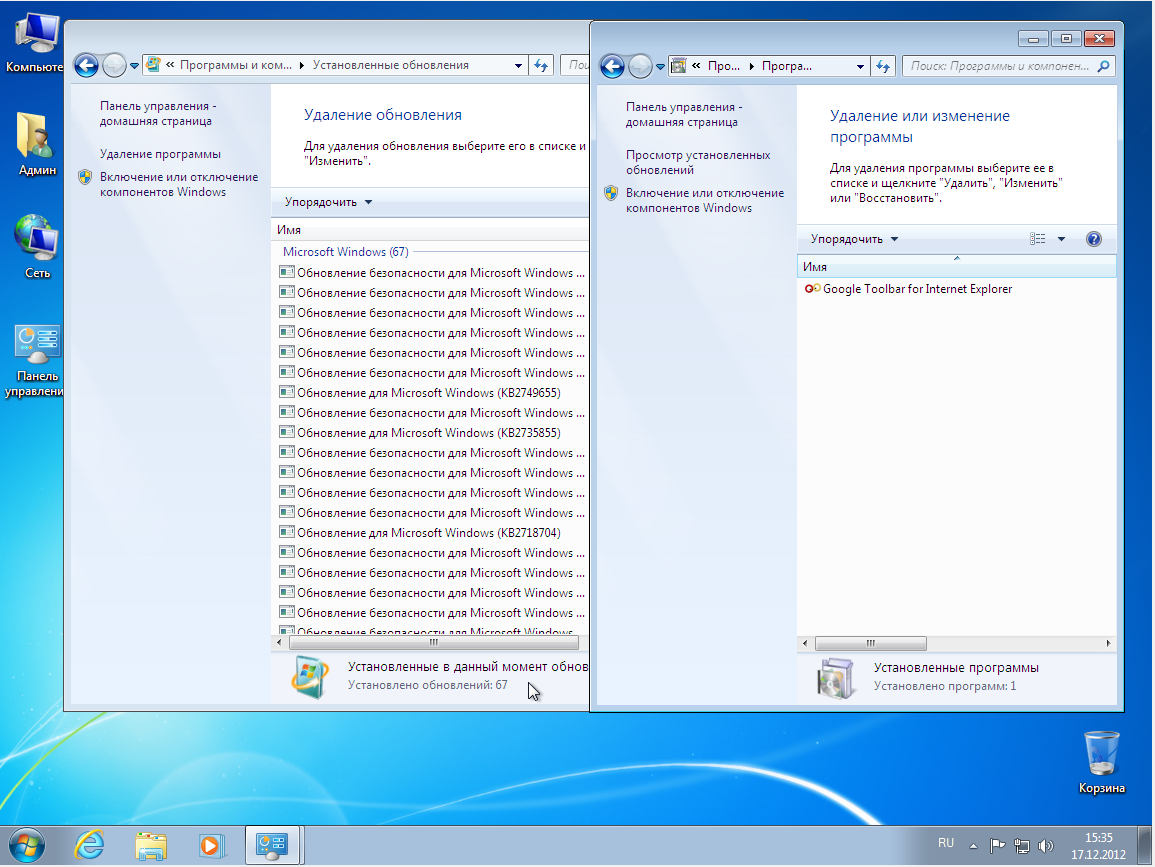Click Control Panel taskbar button
Viewport: 1155px width, 867px height.
click(272, 846)
